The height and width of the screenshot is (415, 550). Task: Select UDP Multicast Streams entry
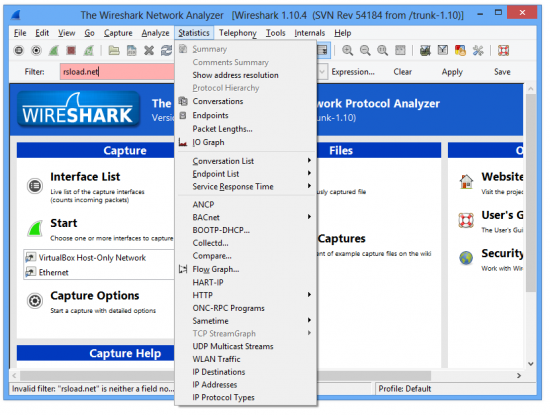tap(246, 346)
